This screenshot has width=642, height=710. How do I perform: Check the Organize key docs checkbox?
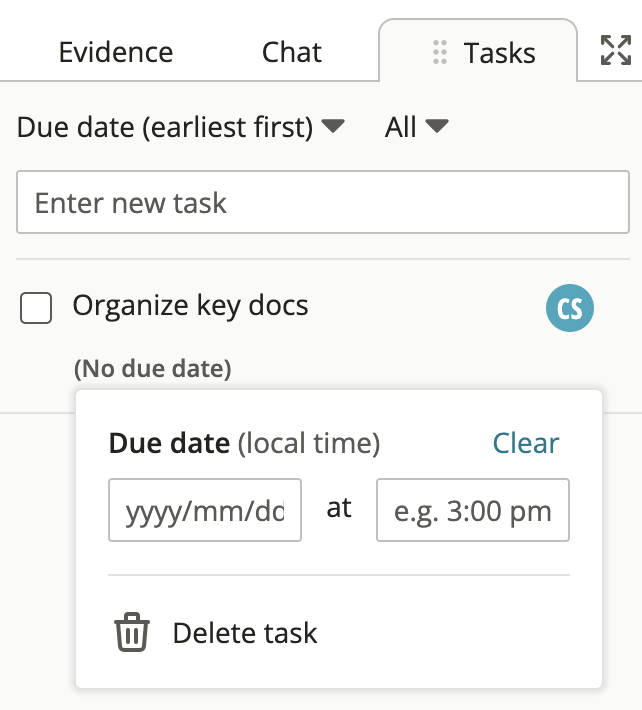click(36, 308)
